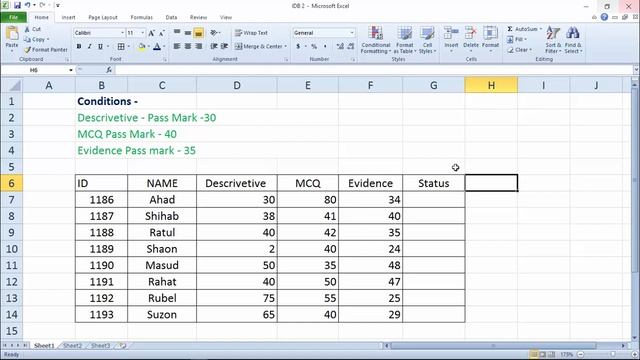Open the Format as Table menu
This screenshot has height=360, width=640.
pyautogui.click(x=405, y=40)
